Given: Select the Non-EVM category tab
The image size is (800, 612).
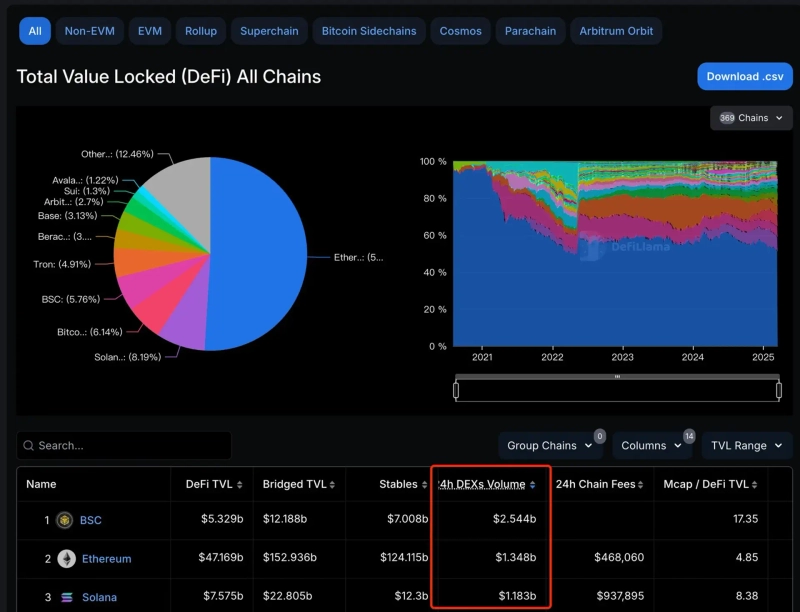Looking at the screenshot, I should tap(89, 31).
